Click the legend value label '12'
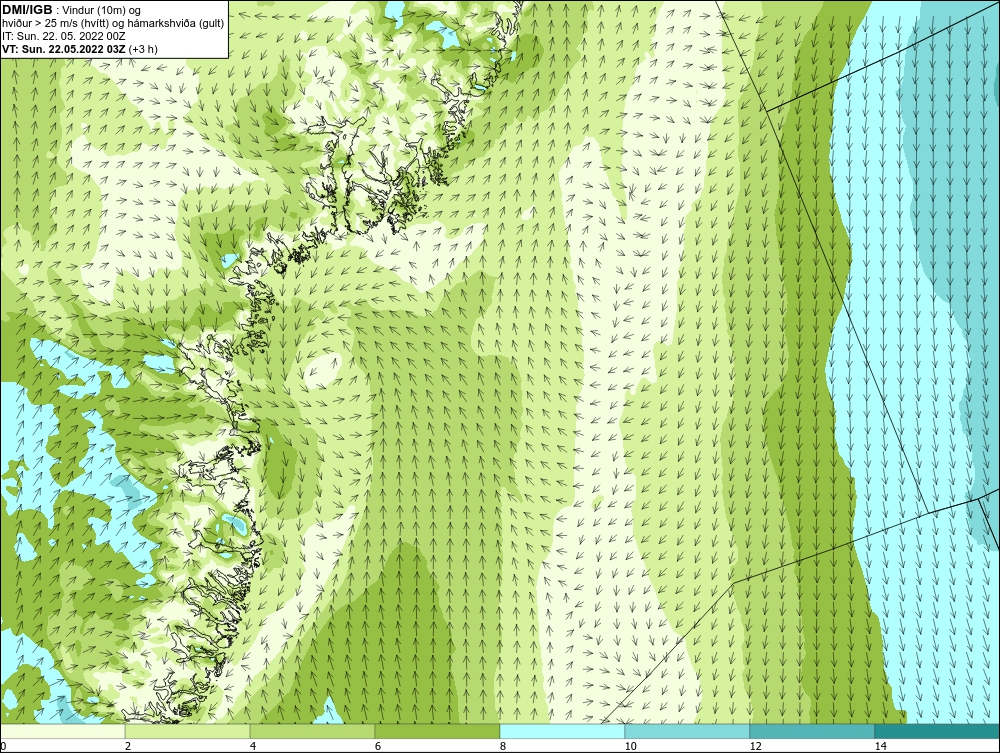 (756, 747)
